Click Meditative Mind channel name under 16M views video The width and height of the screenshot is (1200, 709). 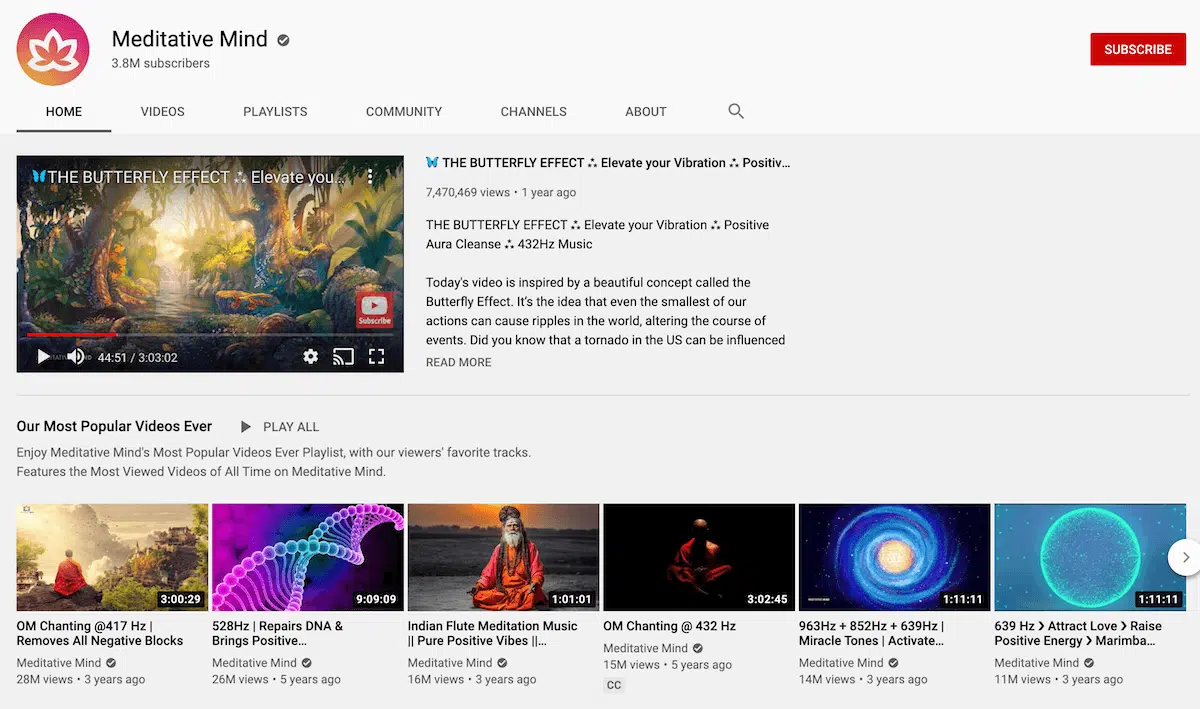coord(450,662)
